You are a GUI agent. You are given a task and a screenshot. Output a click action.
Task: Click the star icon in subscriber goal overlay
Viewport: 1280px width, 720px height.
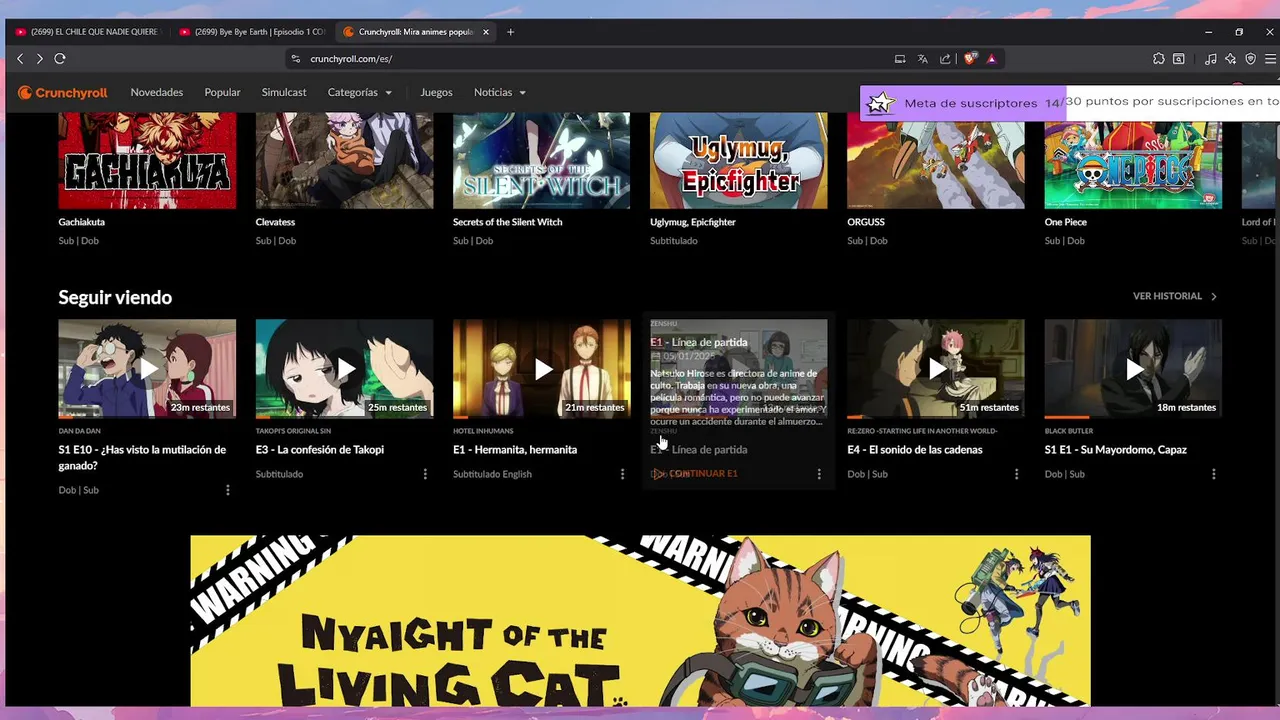click(x=880, y=103)
